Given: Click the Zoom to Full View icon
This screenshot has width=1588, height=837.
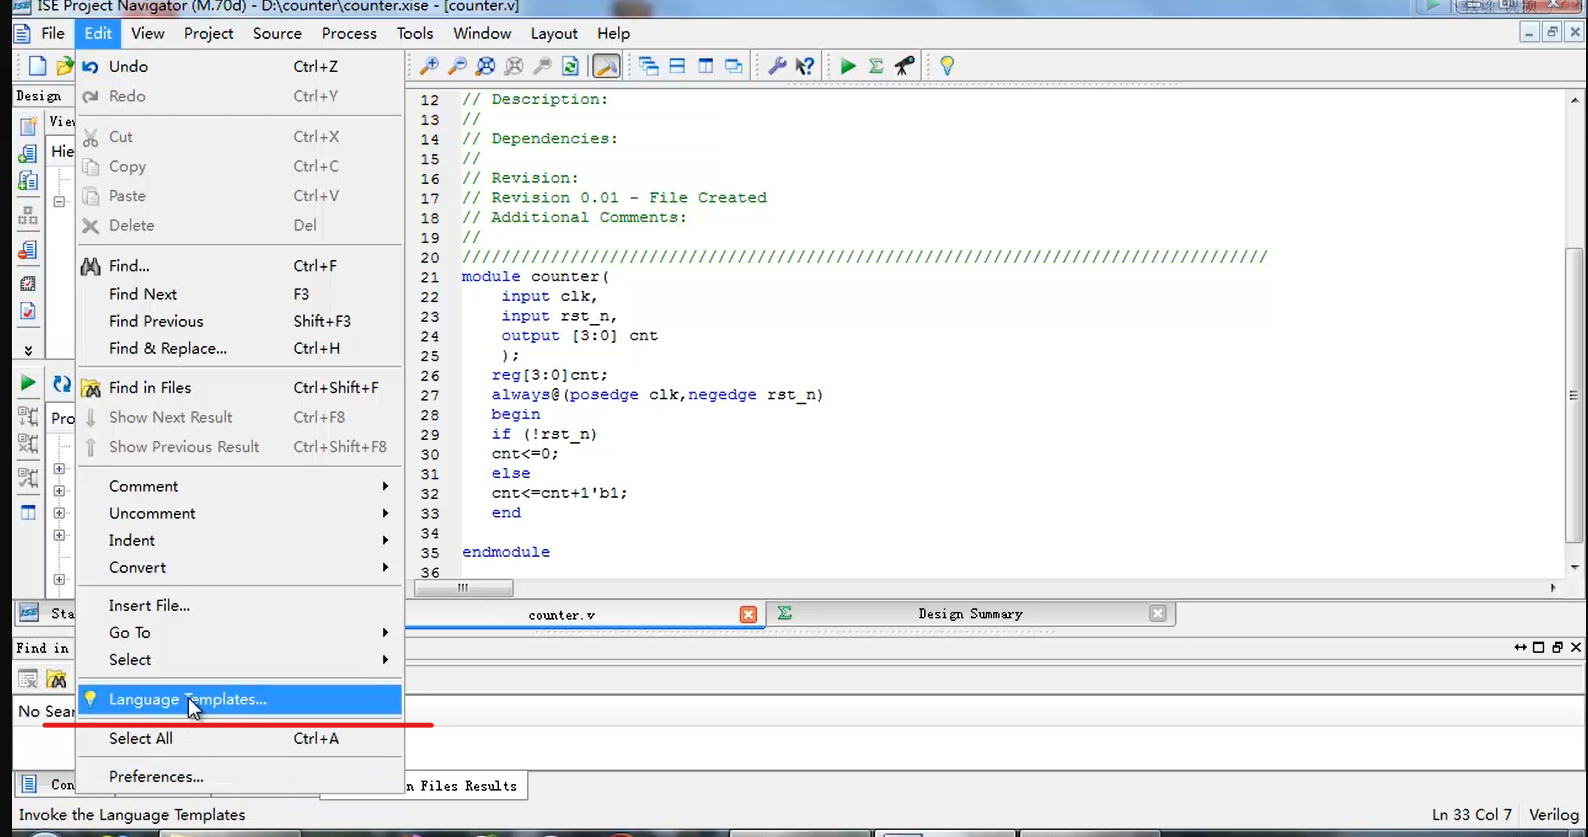Looking at the screenshot, I should [485, 66].
